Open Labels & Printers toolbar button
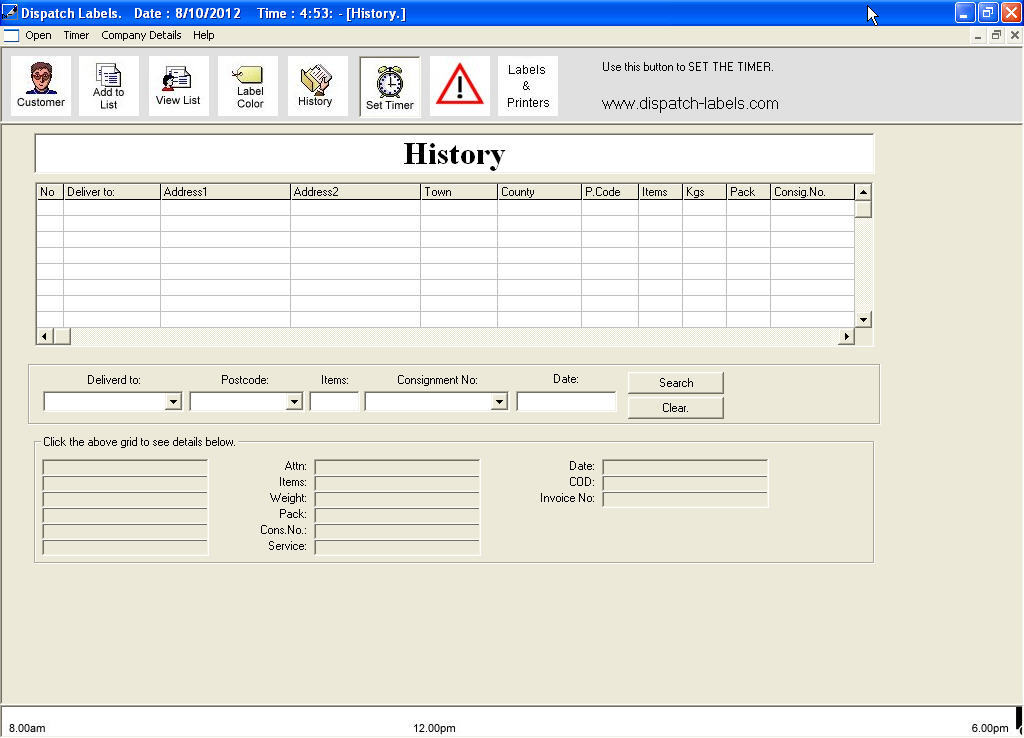 tap(528, 86)
